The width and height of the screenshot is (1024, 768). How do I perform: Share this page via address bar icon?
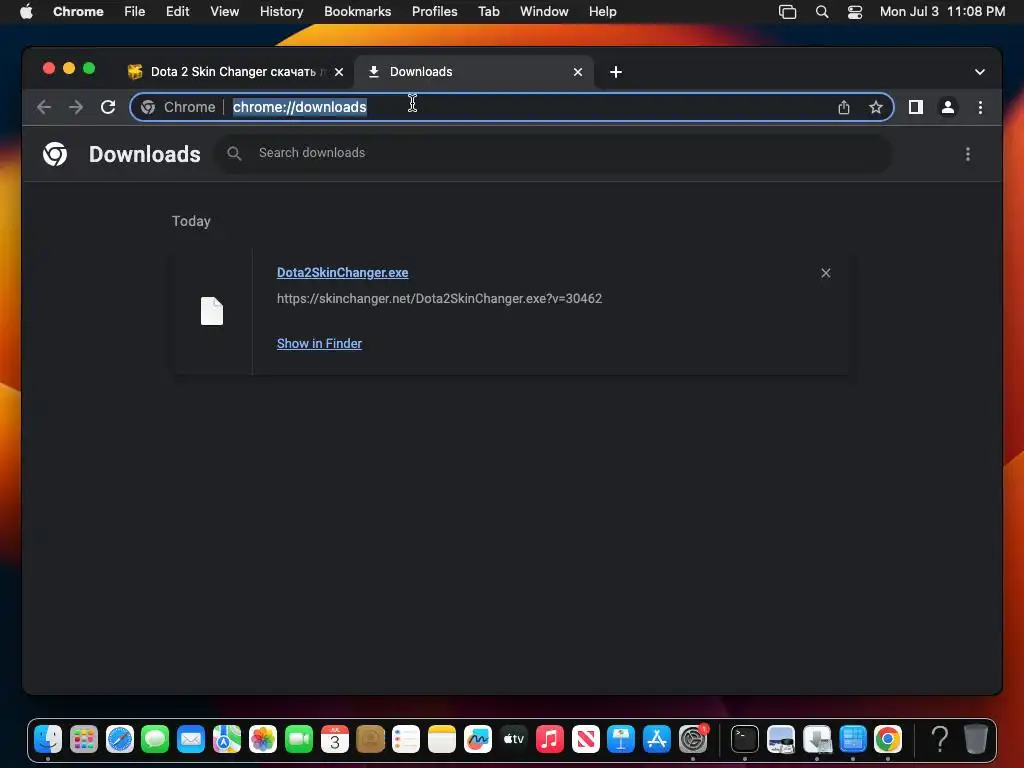click(x=844, y=107)
